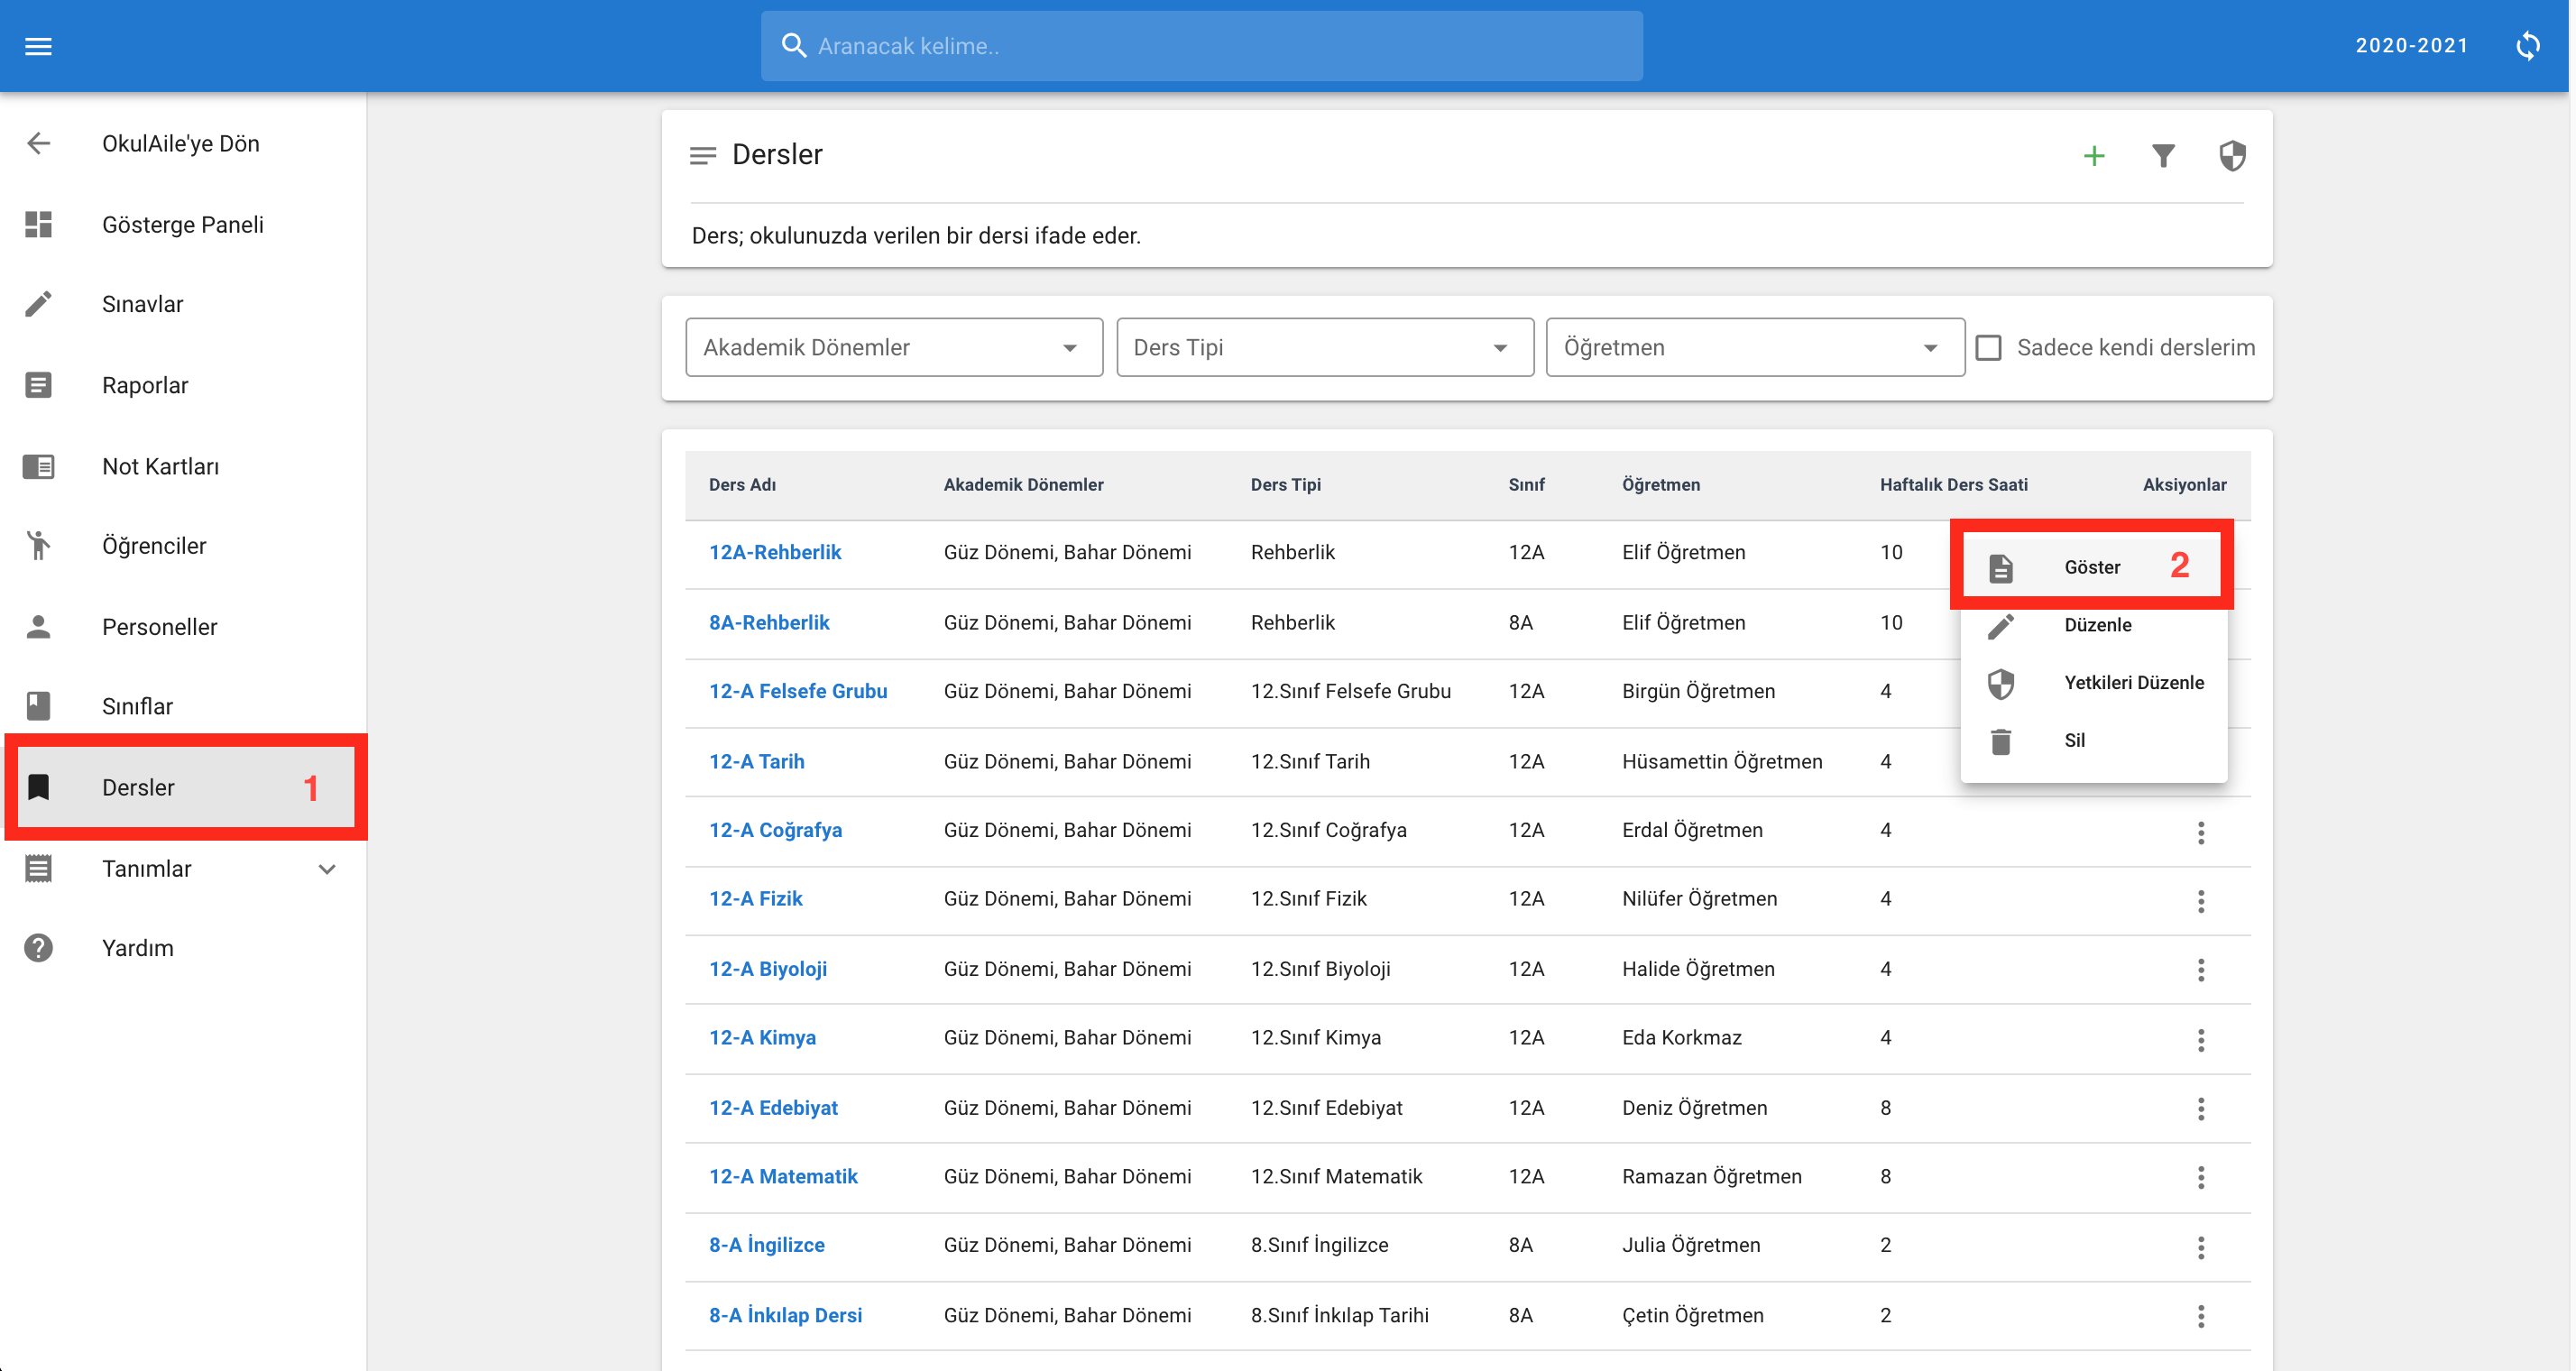Screen dimensions: 2576x1371
Task: Click the Raporlar document icon in the sidebar
Action: pos(38,385)
